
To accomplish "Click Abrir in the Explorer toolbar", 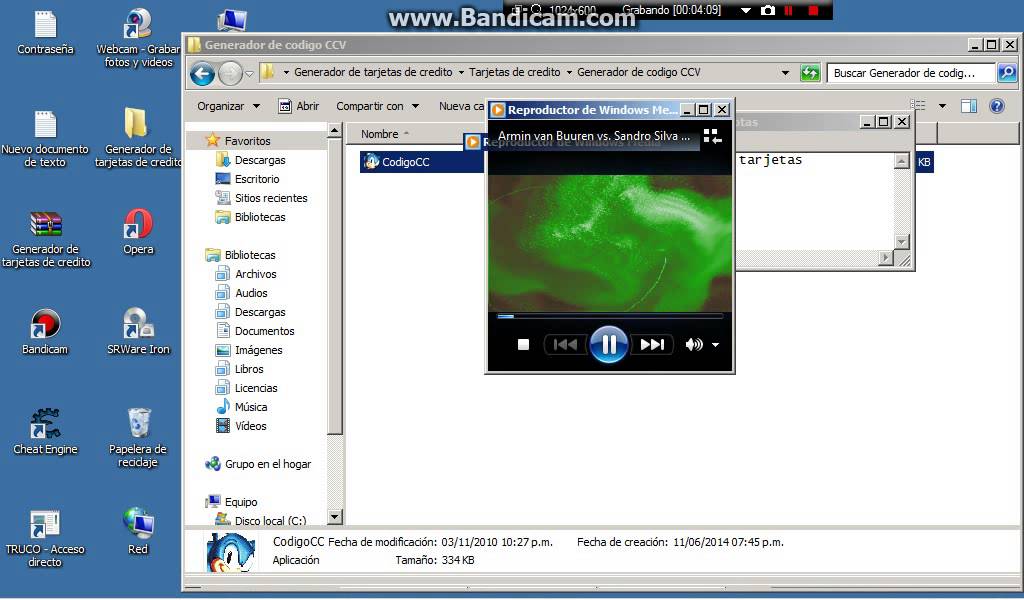I will 299,106.
